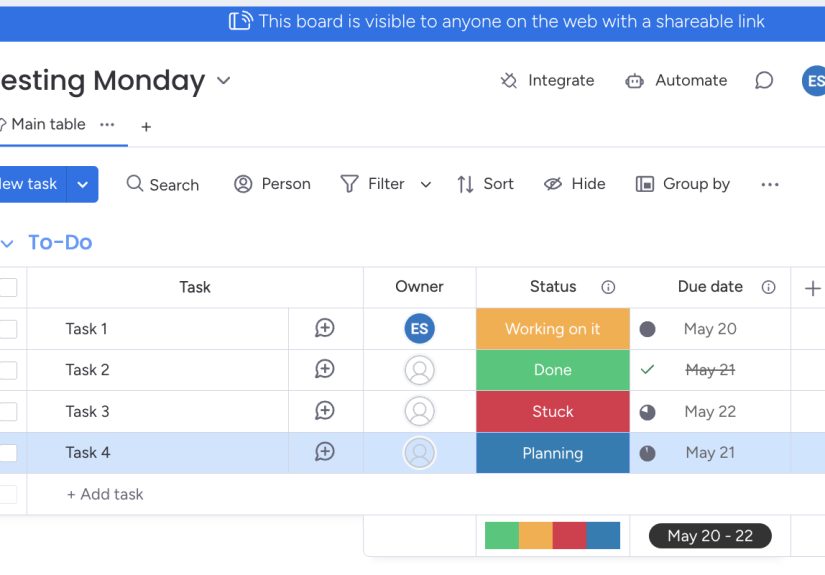This screenshot has height=575, width=825.
Task: Click Task 3 deadline progress circle
Action: [647, 412]
